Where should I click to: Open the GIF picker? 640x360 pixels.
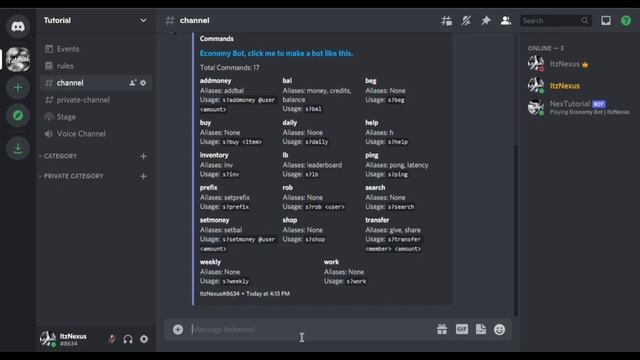click(x=462, y=329)
